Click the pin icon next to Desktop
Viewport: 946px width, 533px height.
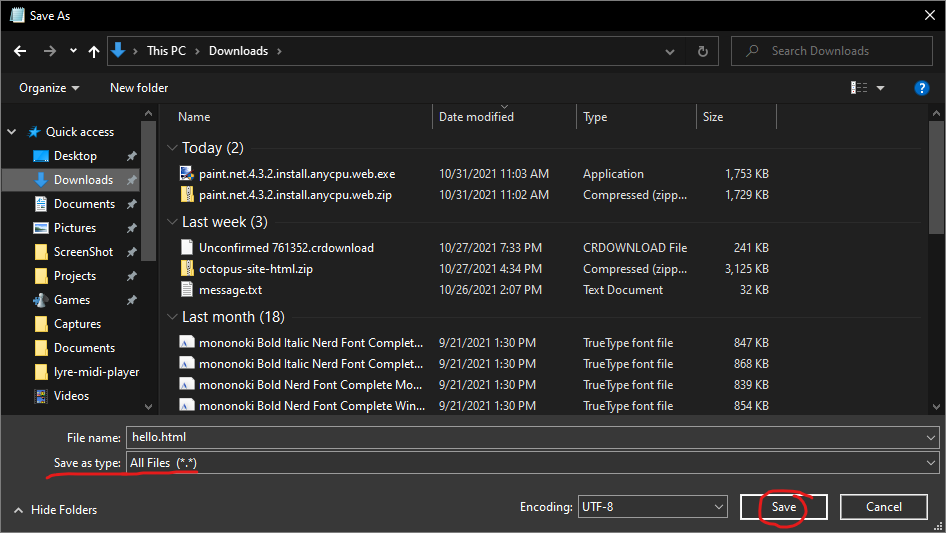click(x=132, y=156)
